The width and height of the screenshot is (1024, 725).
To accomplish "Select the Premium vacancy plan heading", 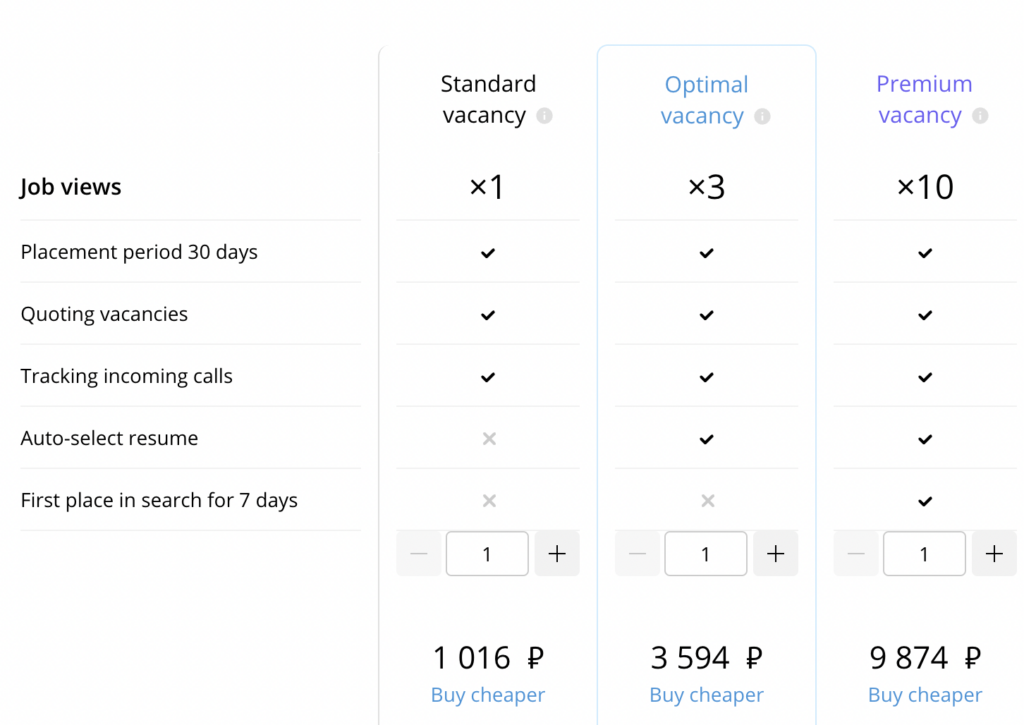I will pos(924,100).
